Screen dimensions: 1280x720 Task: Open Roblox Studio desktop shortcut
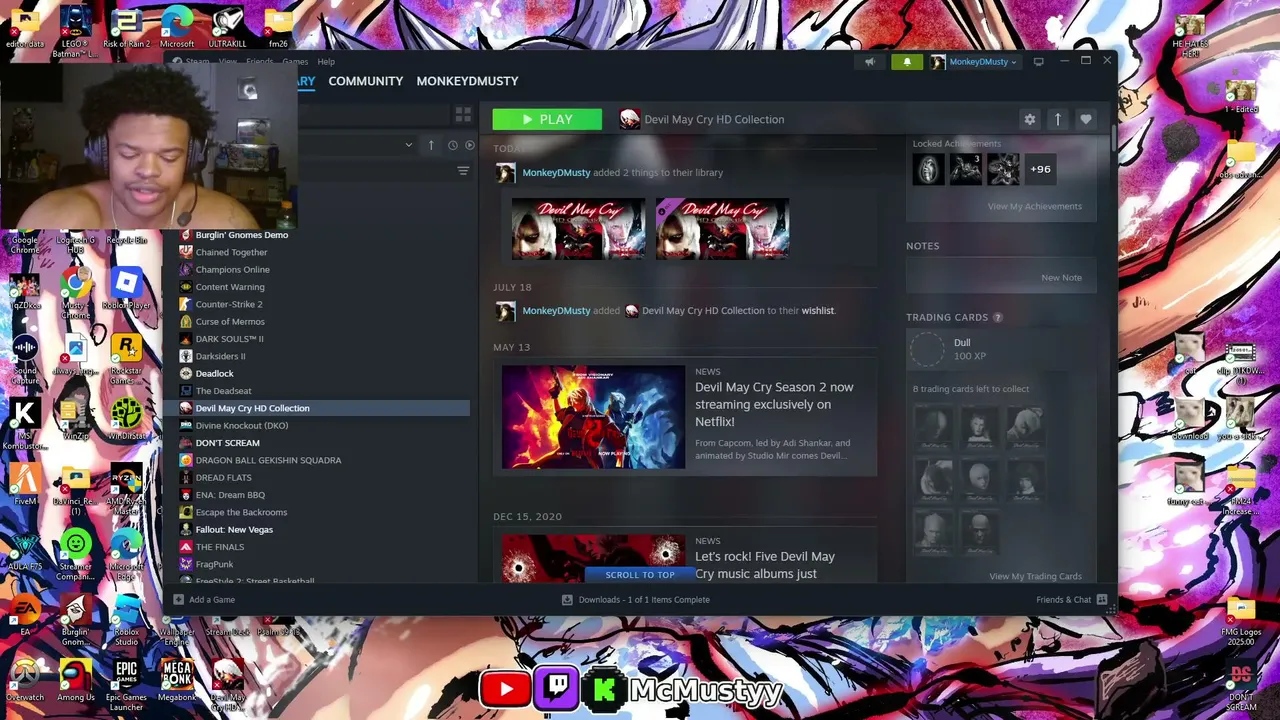[126, 619]
